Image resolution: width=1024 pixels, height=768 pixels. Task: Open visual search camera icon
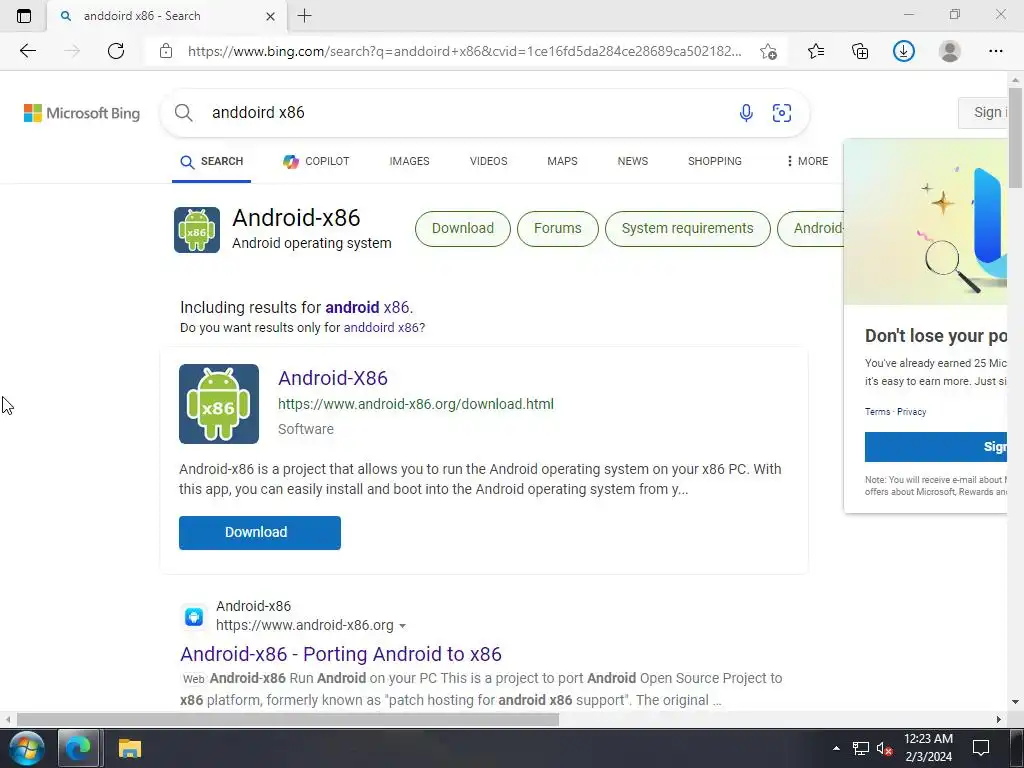[782, 113]
